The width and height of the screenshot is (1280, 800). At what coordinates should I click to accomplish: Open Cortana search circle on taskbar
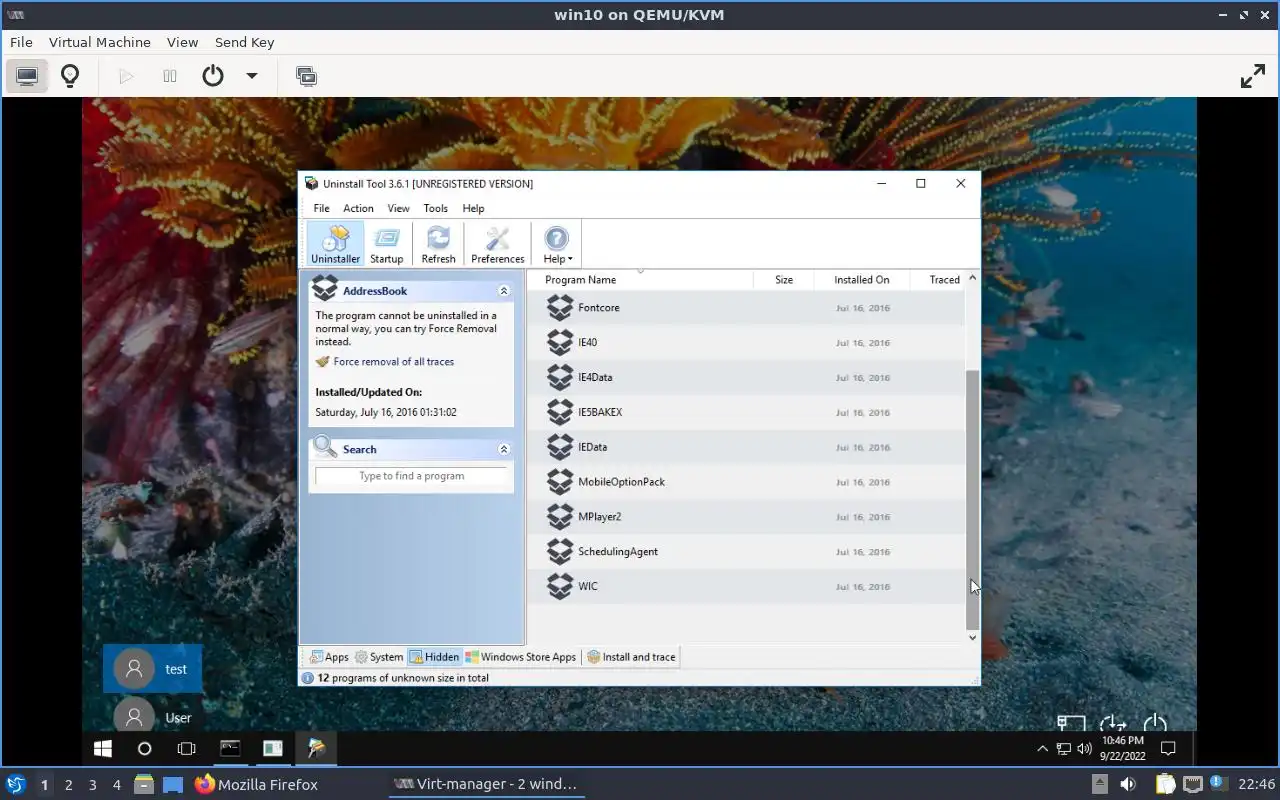coord(144,748)
